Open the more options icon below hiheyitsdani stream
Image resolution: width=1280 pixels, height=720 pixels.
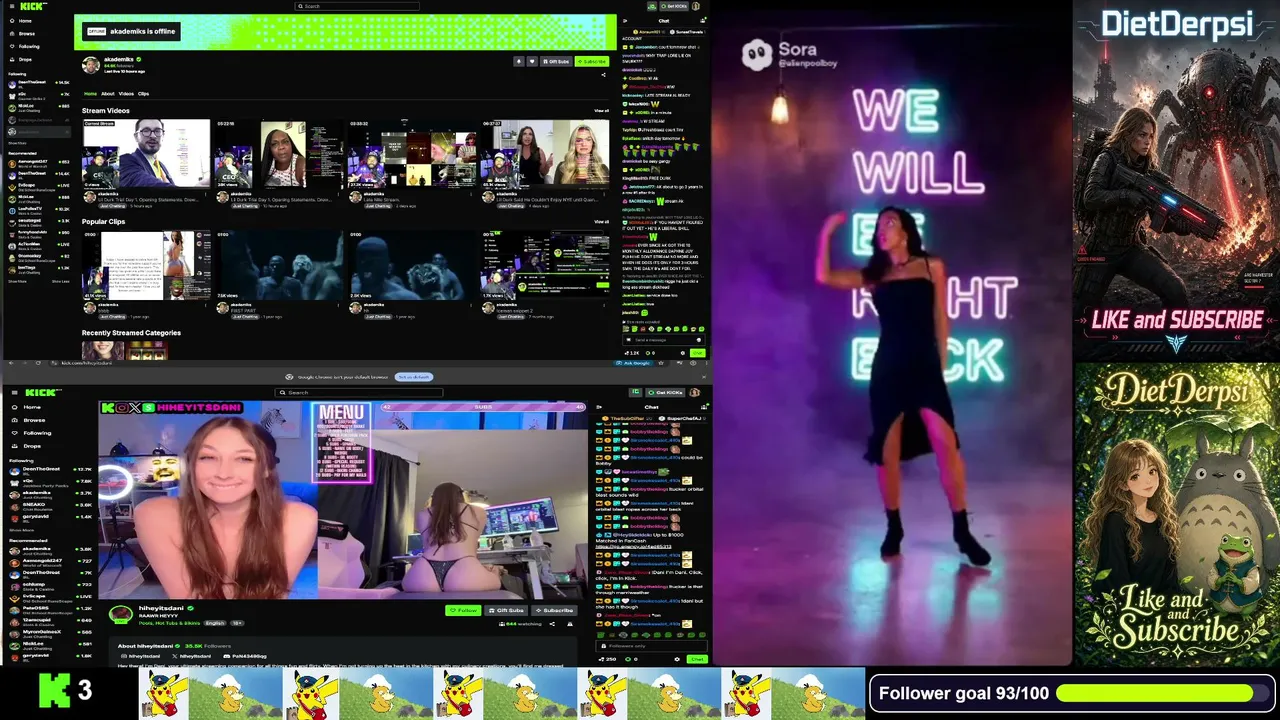(571, 624)
